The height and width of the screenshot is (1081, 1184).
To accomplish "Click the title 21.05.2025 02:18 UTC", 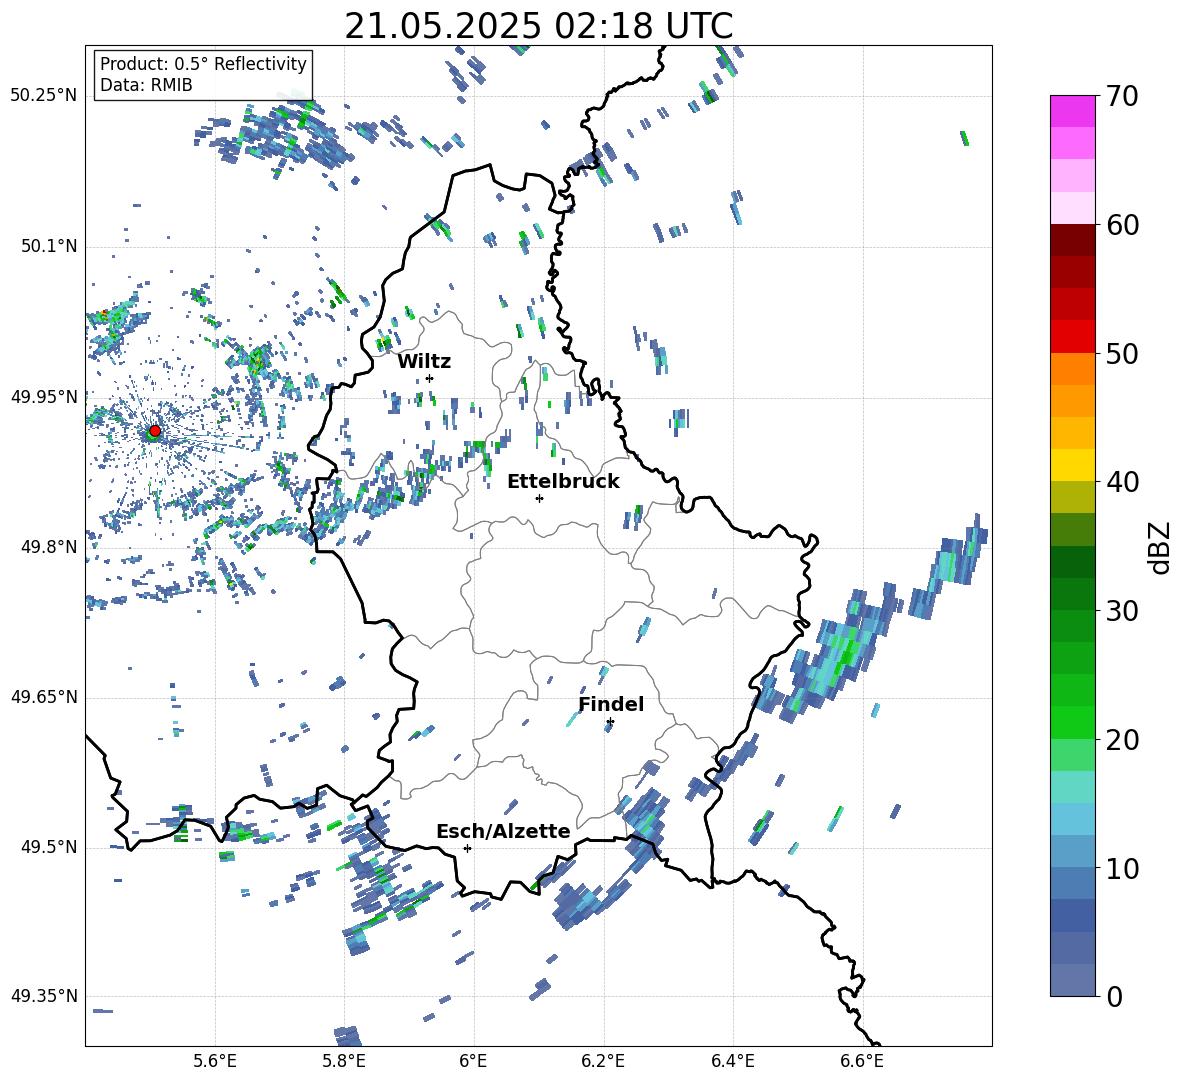I will 538,26.
